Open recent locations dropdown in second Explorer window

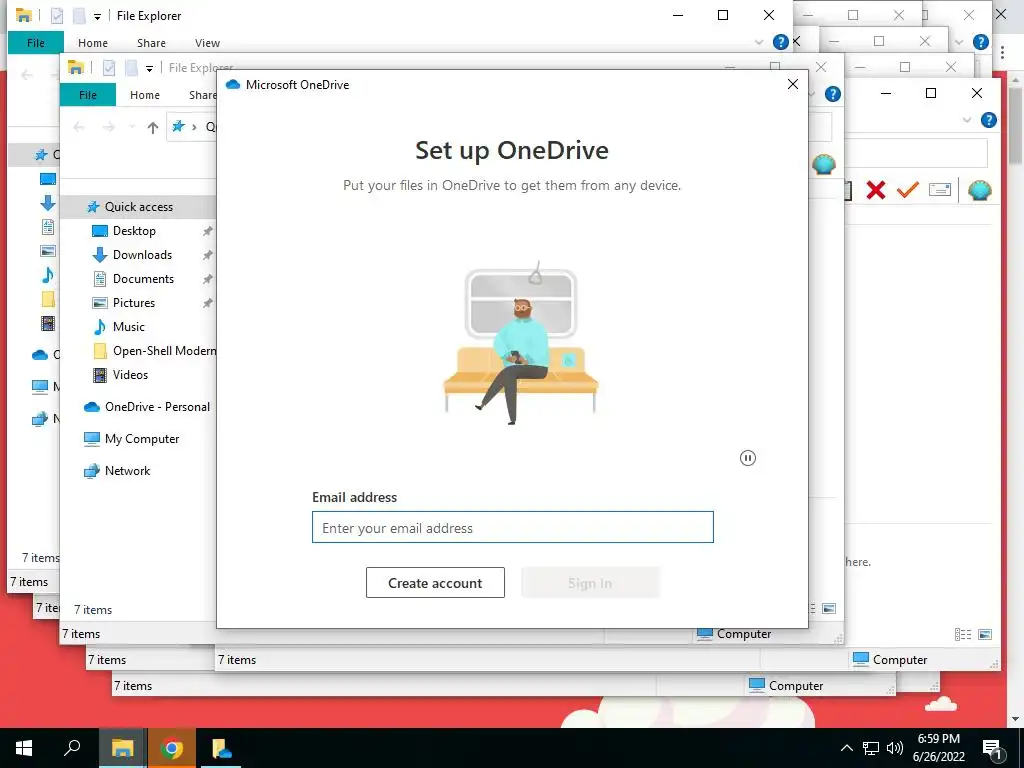pos(131,127)
